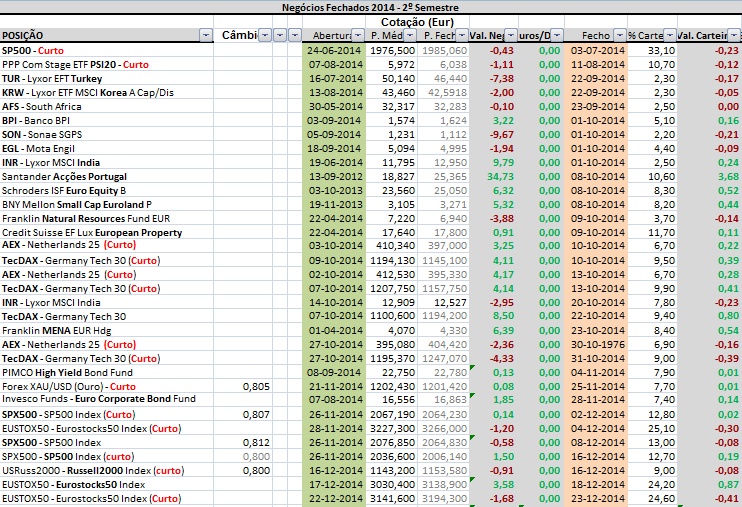The width and height of the screenshot is (742, 507).
Task: Select the 'Franklin Natural Resources Fund EUR' cell
Action: [107, 219]
